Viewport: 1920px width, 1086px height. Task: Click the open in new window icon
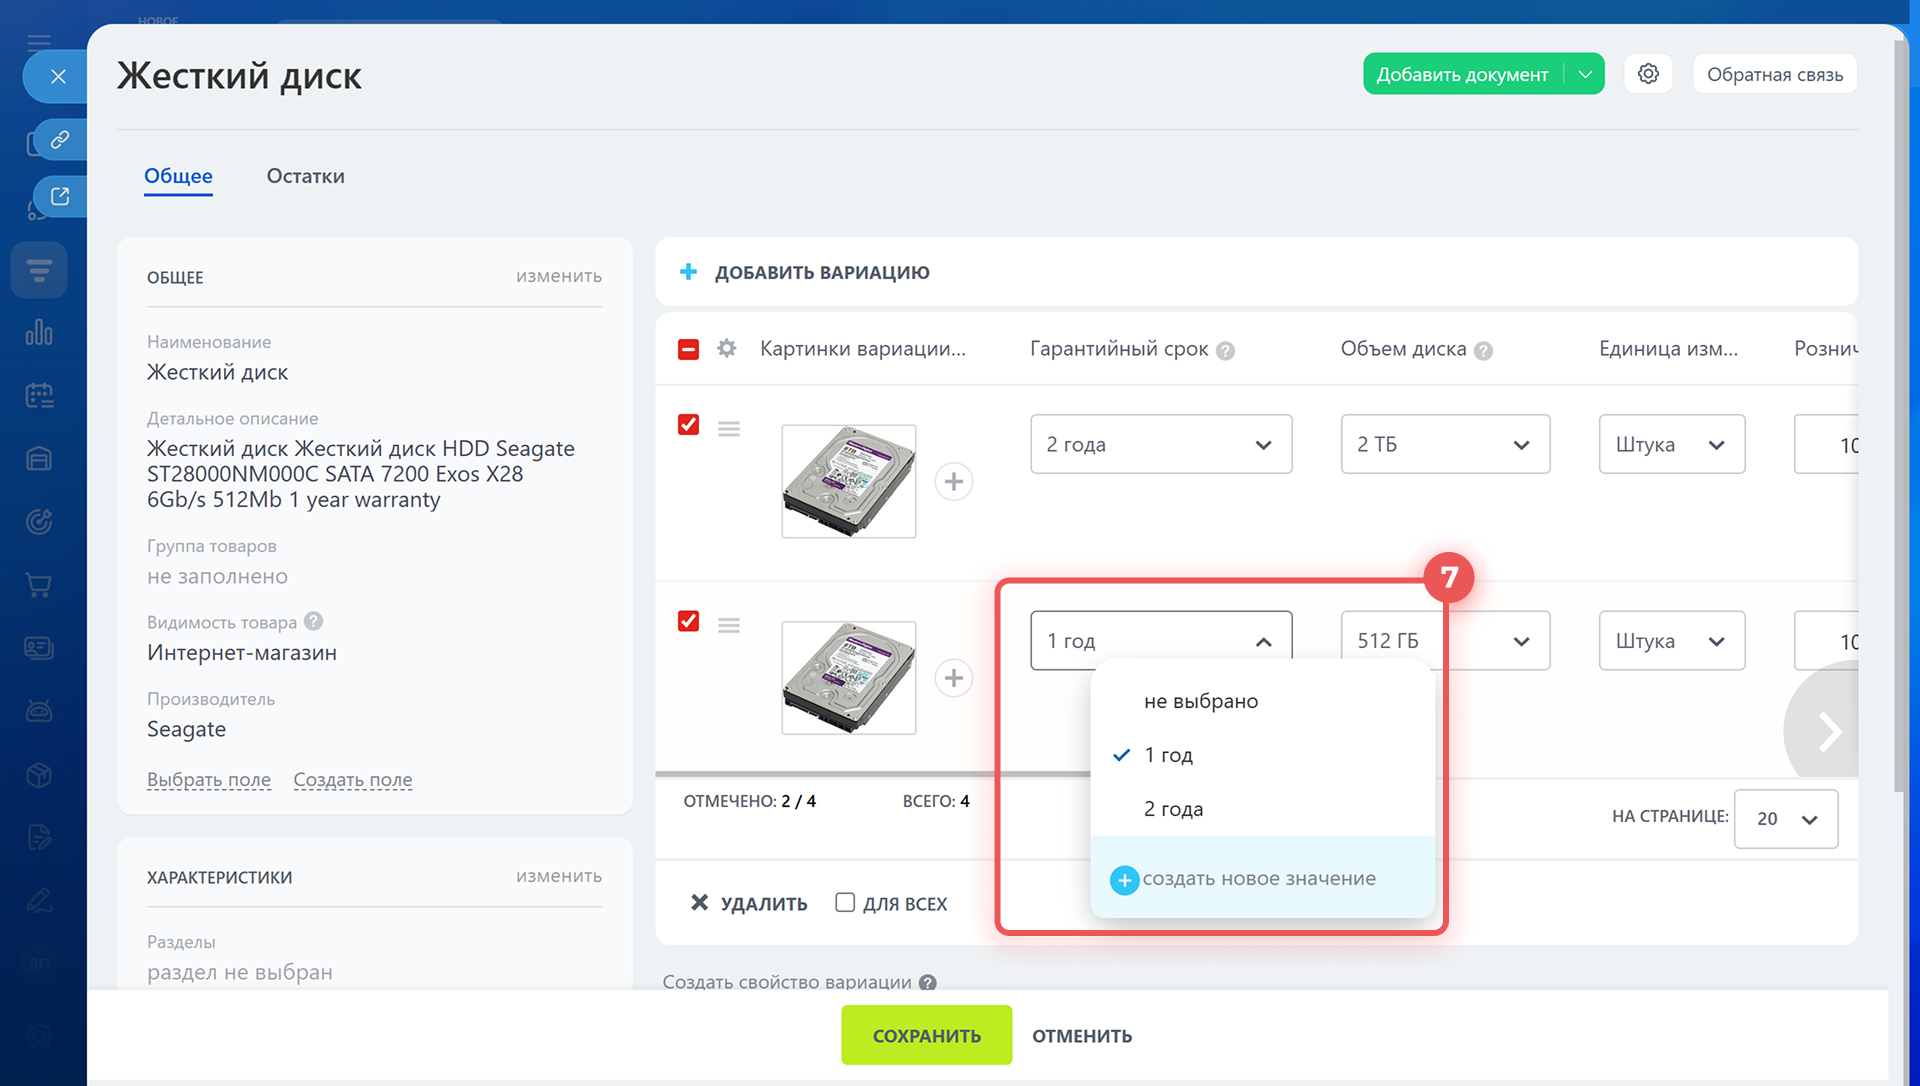60,196
